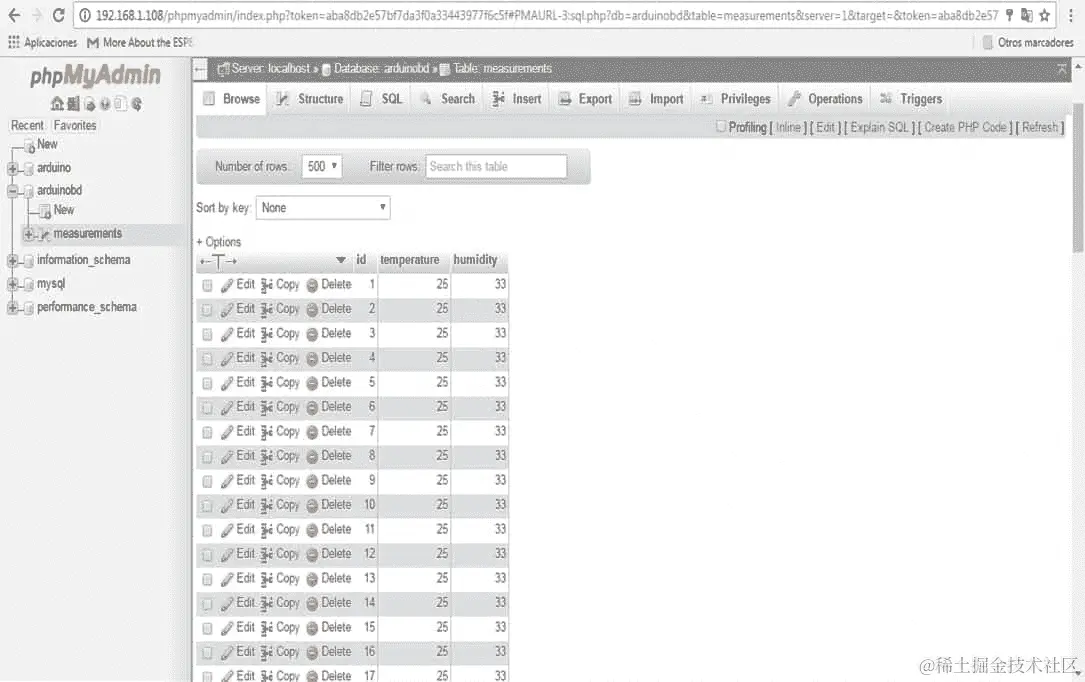Sort by the temperature column header
1085x682 pixels.
(410, 260)
